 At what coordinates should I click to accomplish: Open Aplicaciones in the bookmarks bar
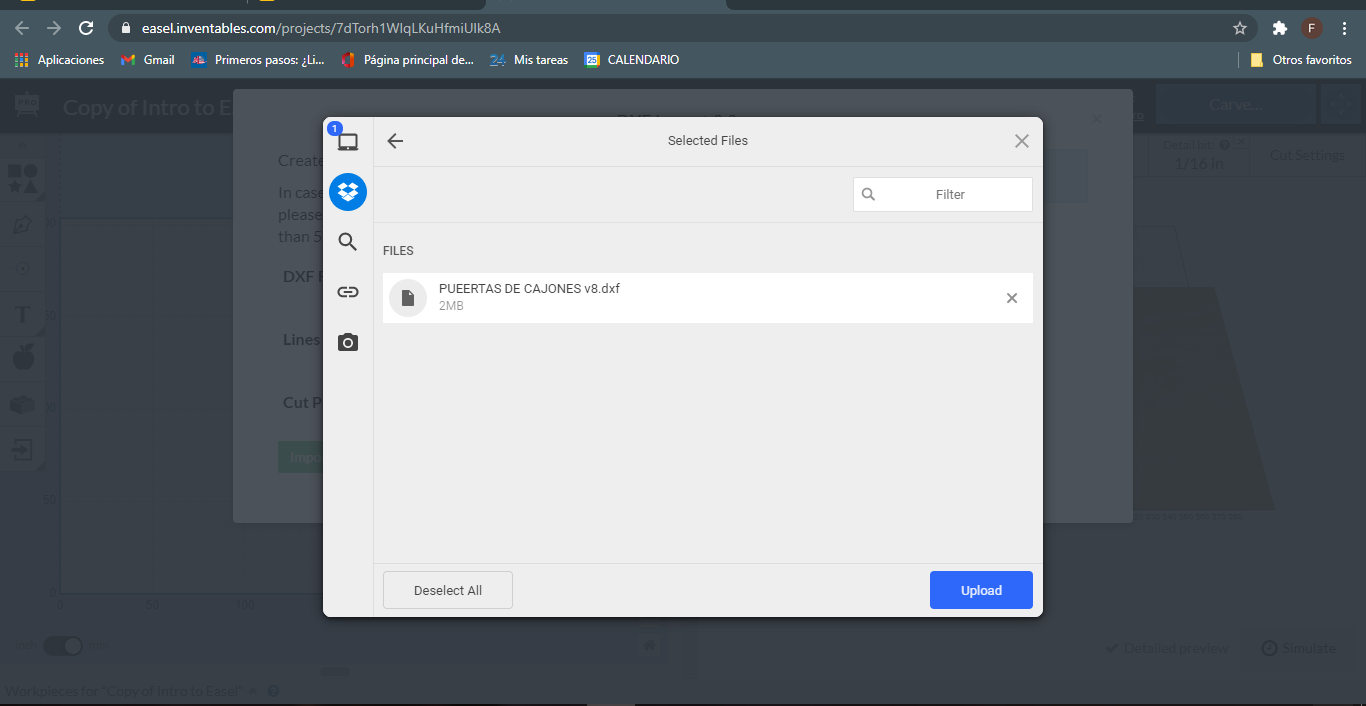tap(60, 60)
